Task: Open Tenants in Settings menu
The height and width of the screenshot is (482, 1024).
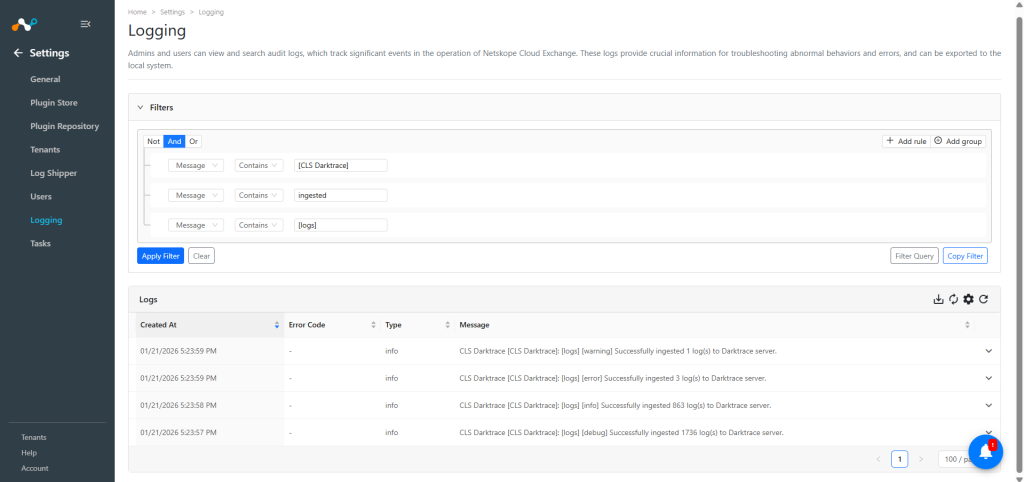Action: (45, 150)
